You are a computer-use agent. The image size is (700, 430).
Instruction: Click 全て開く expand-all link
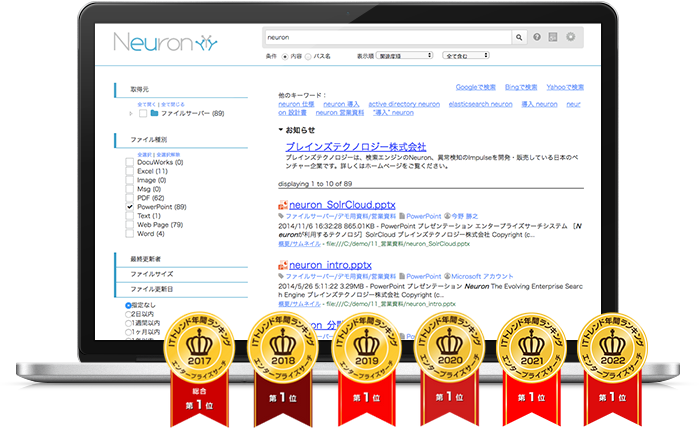point(147,104)
